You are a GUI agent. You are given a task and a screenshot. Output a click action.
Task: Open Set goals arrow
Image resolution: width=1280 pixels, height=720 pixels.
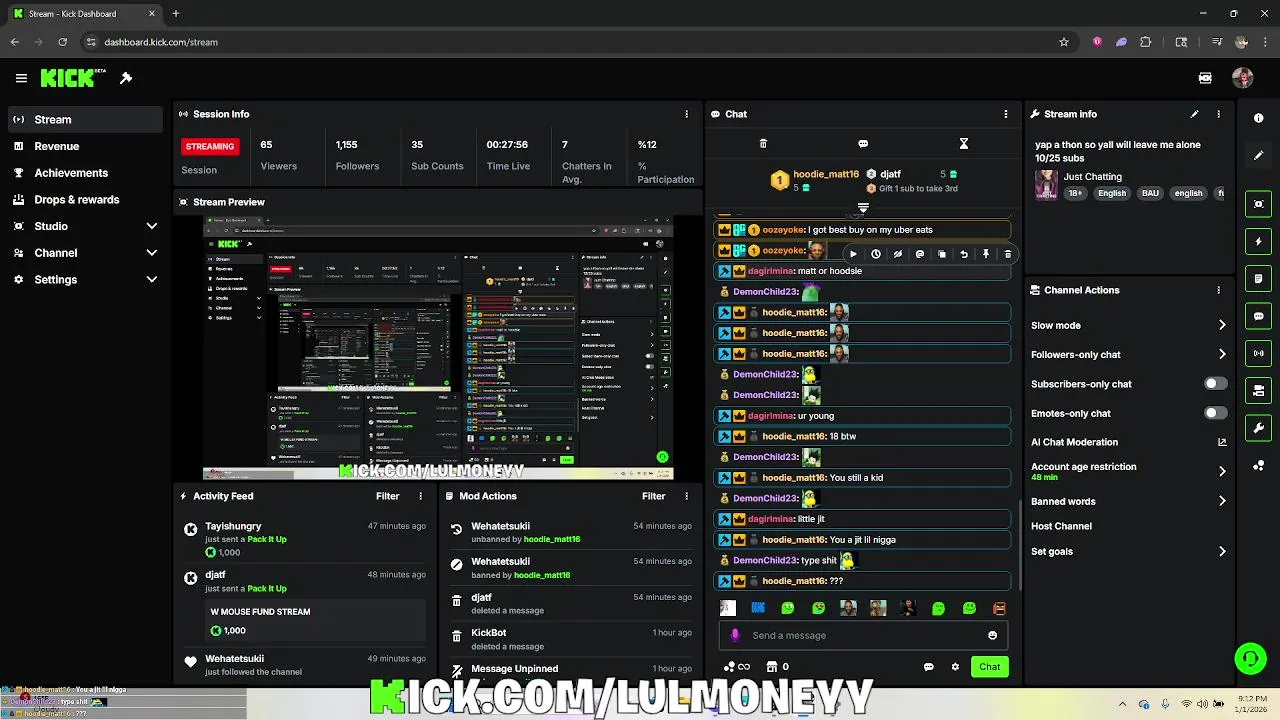click(1222, 551)
